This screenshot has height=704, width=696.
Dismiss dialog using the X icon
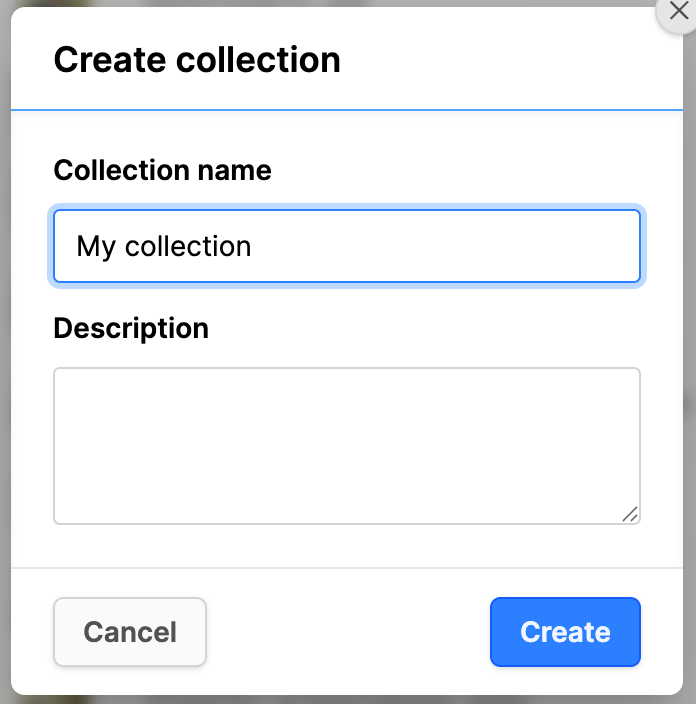[x=678, y=11]
